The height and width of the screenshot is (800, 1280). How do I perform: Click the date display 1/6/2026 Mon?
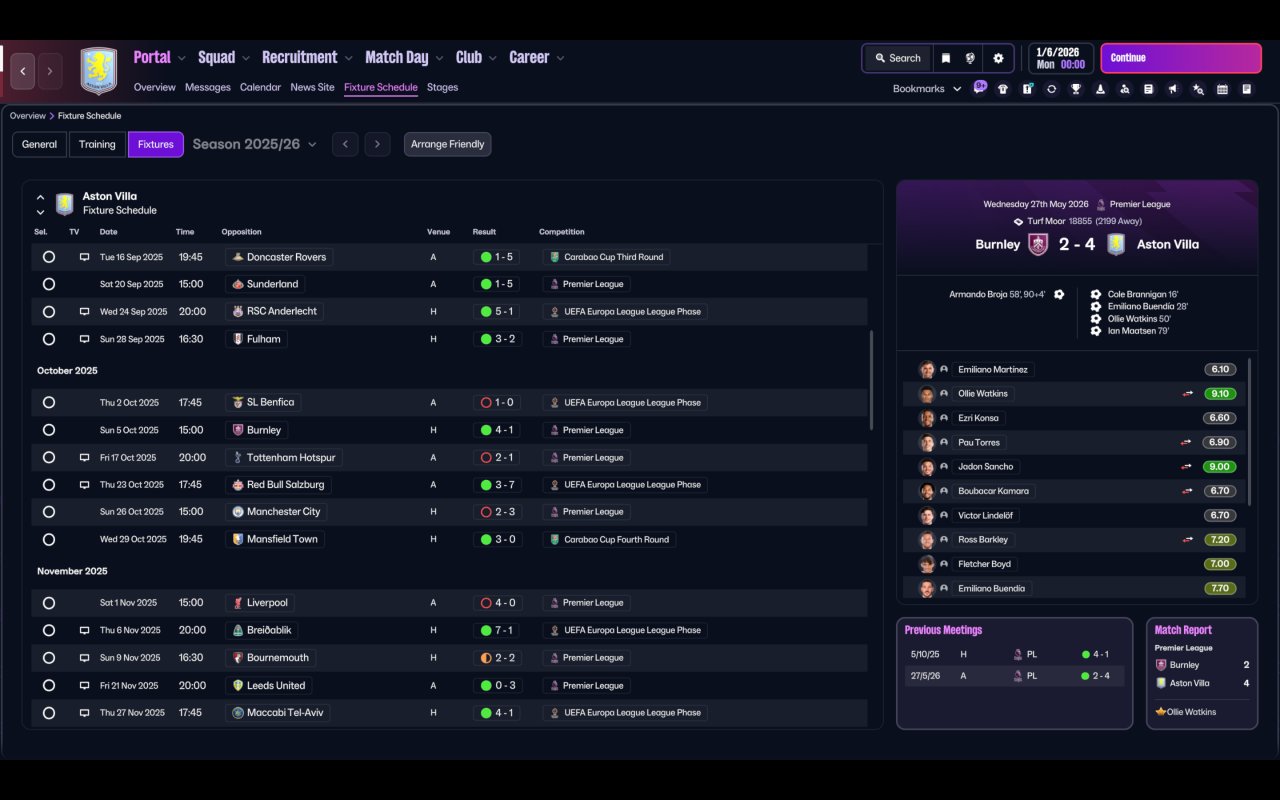tap(1061, 58)
